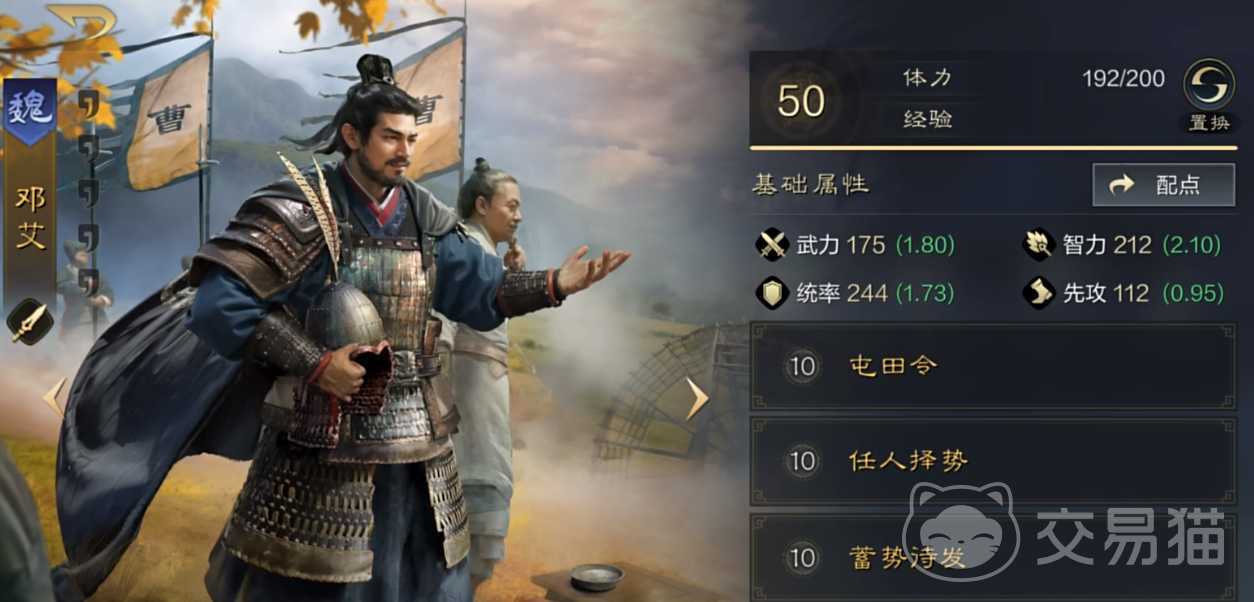Select the 智力 intelligence icon
Screen dimensions: 1254x602
click(1038, 245)
